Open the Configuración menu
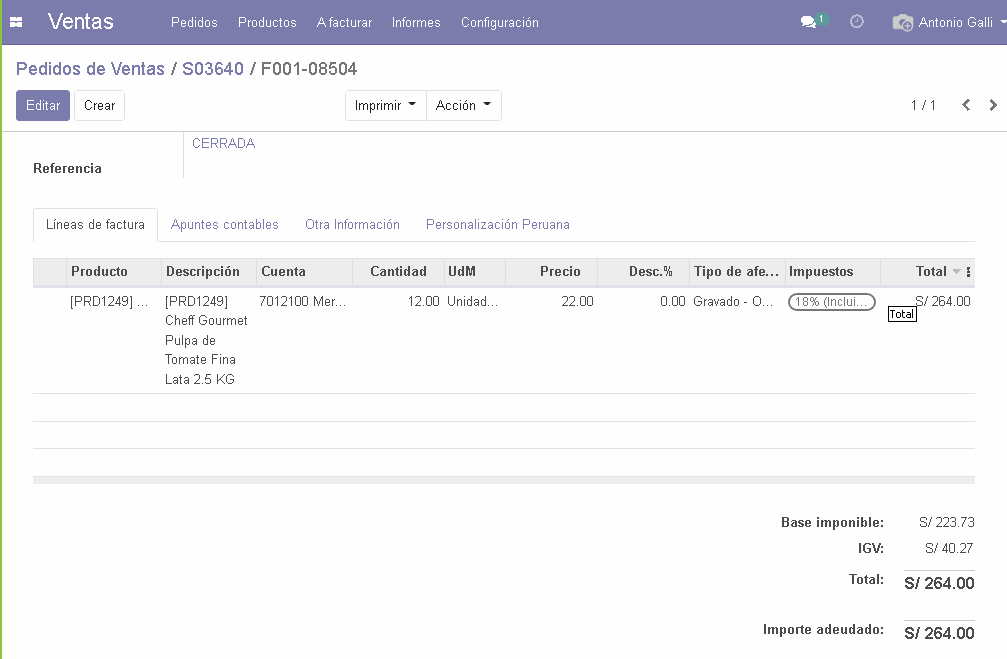The image size is (1007, 659). click(x=499, y=22)
